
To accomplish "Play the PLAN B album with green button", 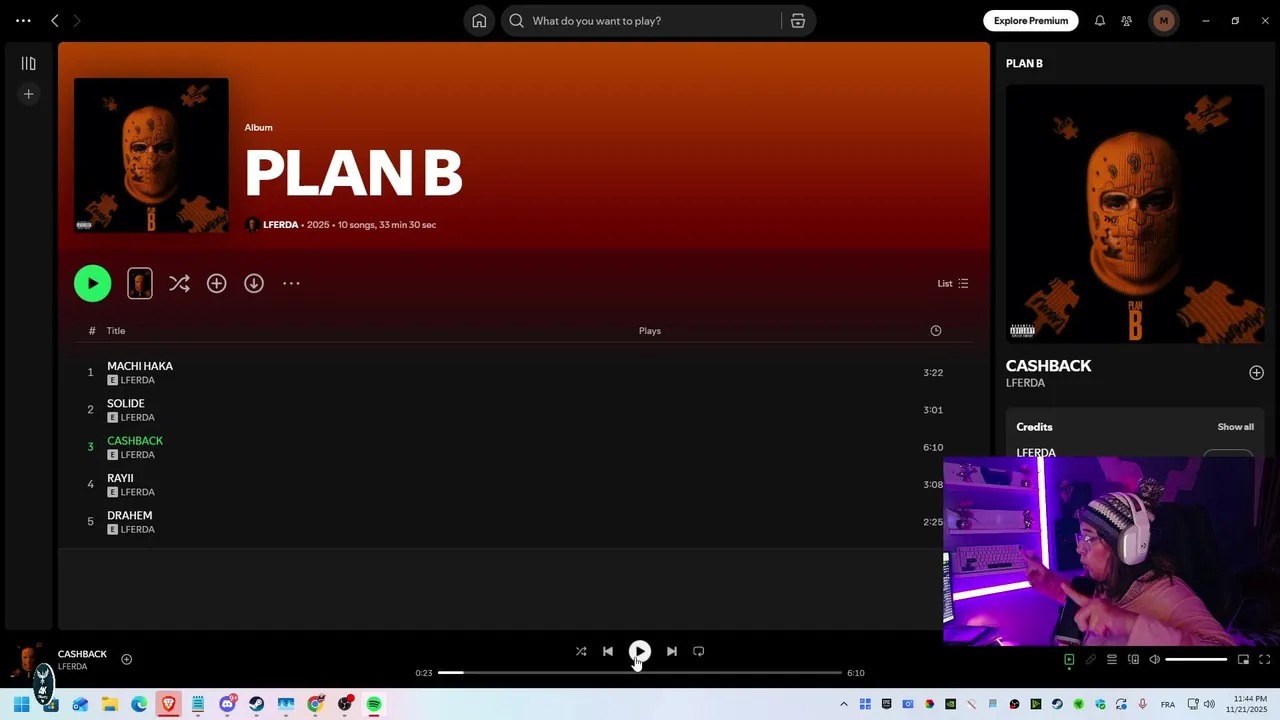I will point(92,283).
